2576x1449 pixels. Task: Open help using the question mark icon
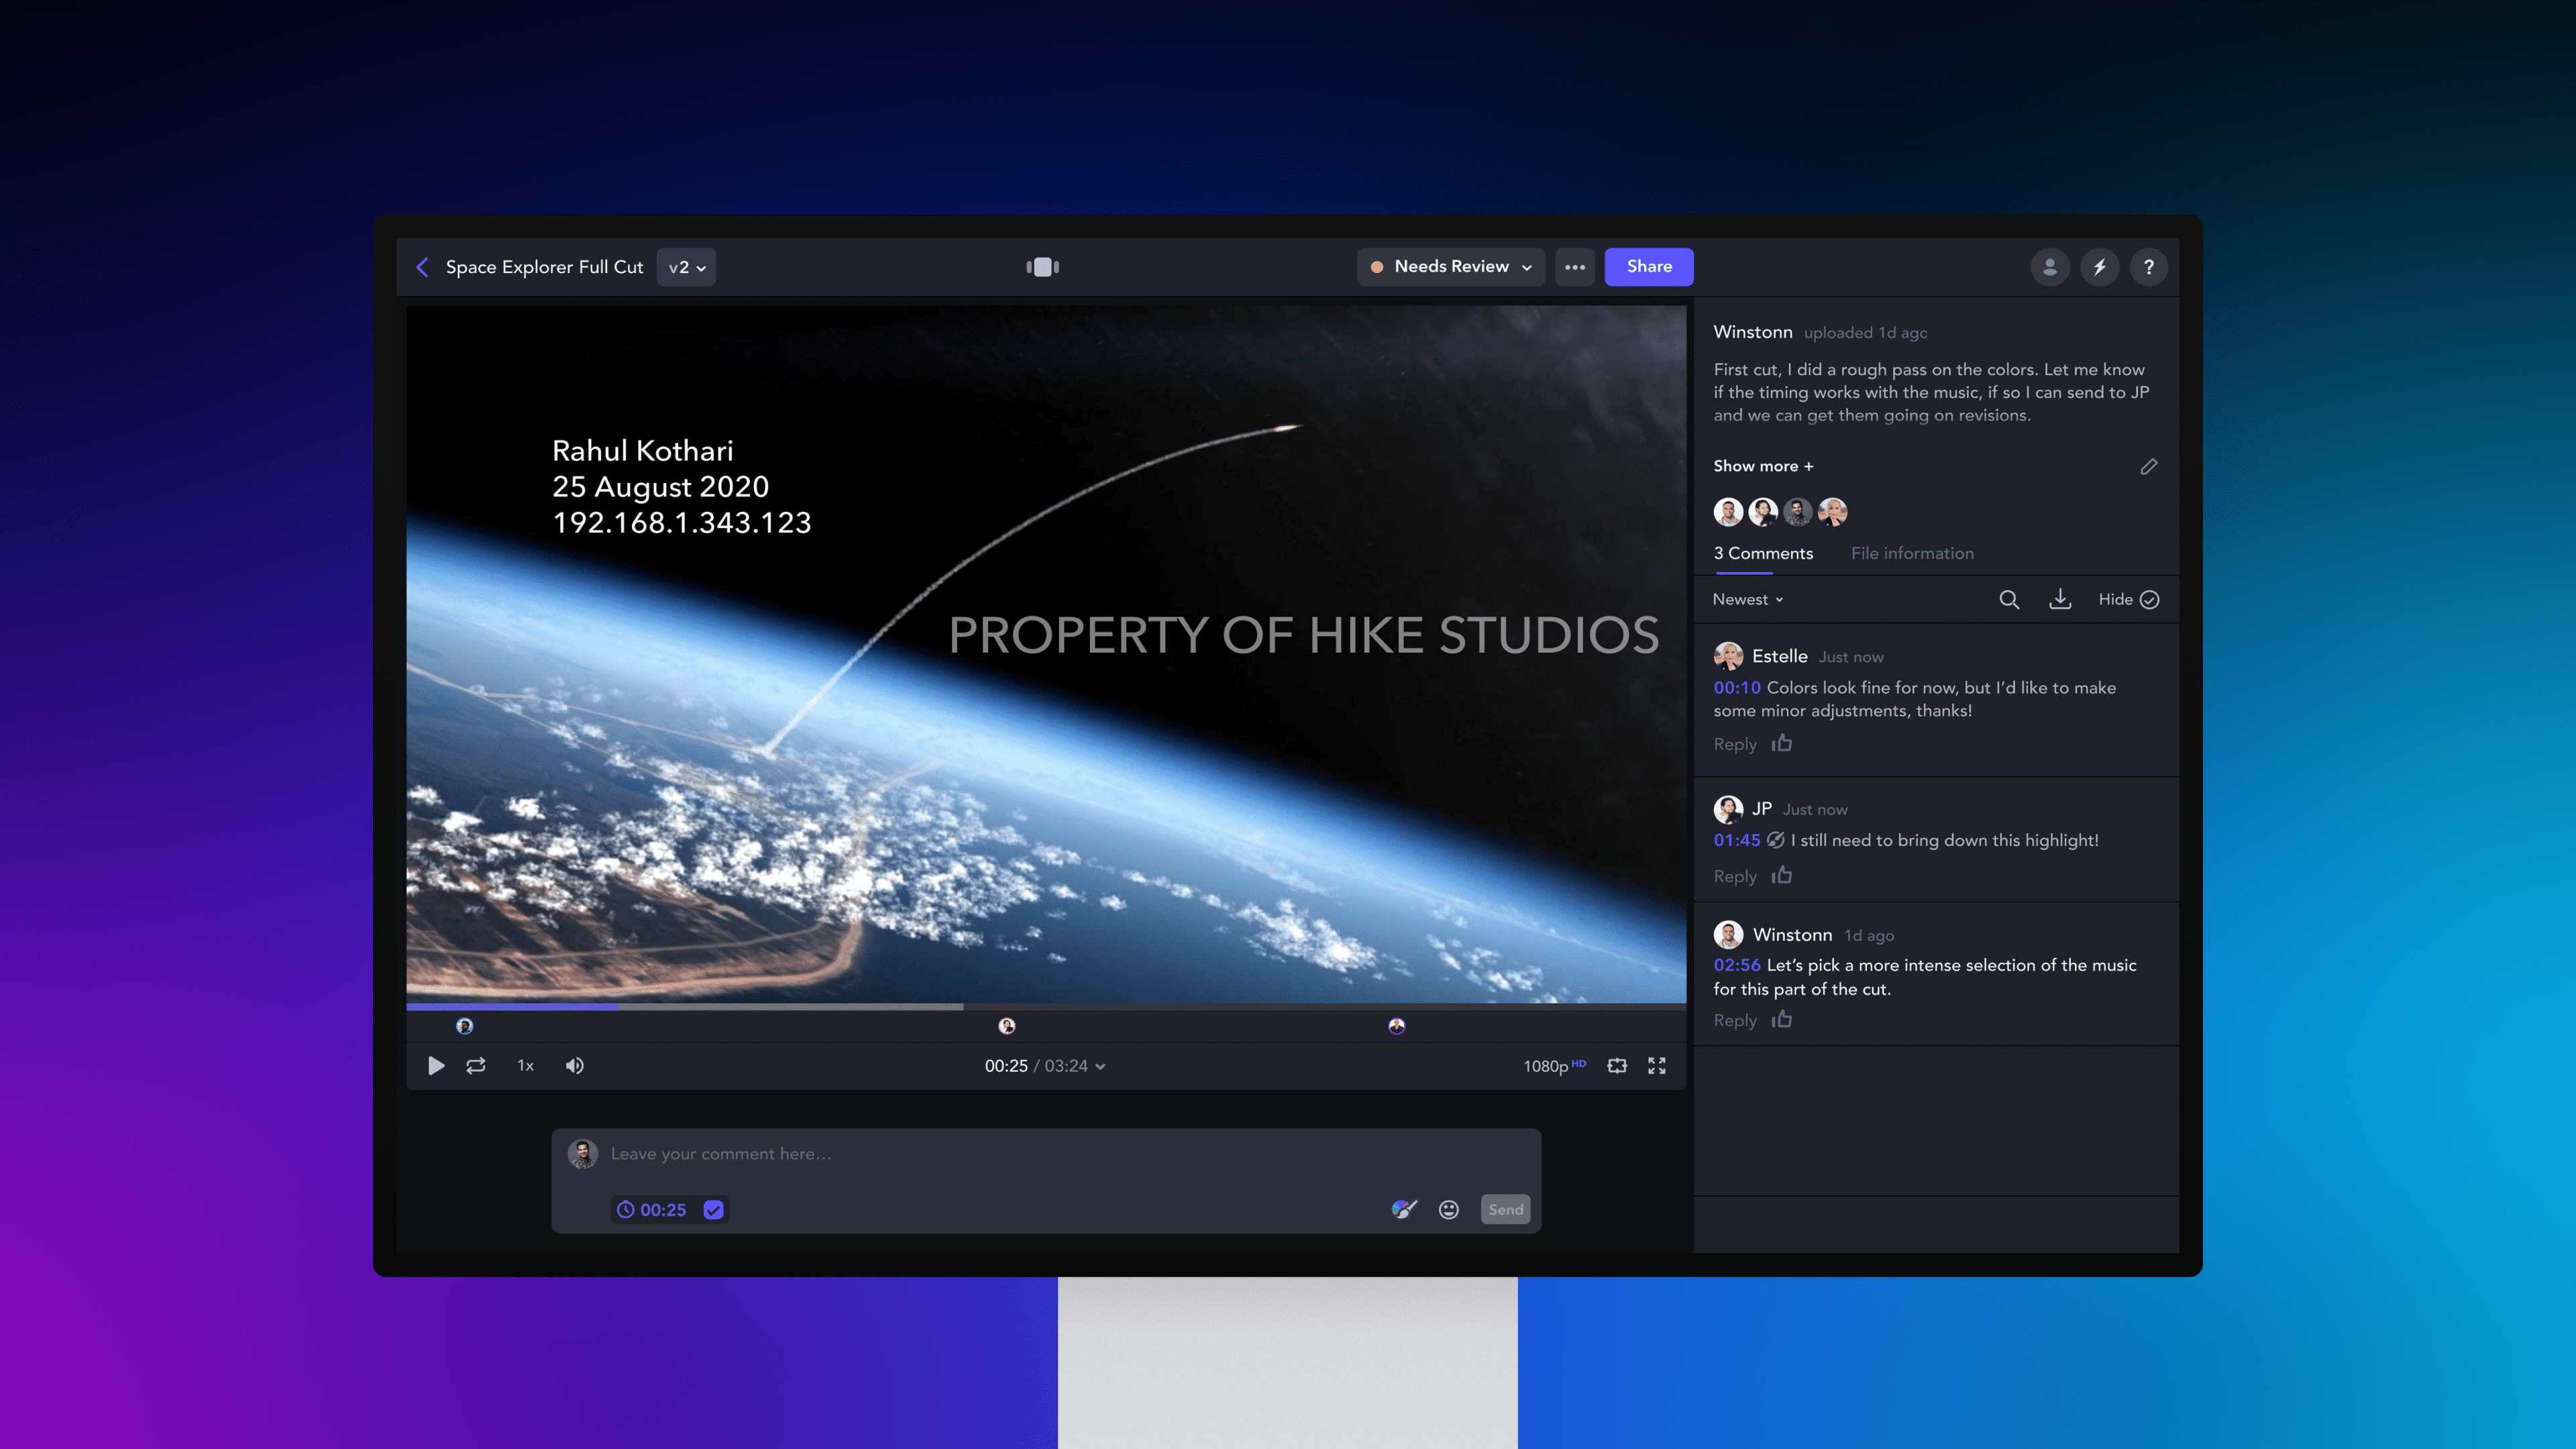click(x=2149, y=267)
